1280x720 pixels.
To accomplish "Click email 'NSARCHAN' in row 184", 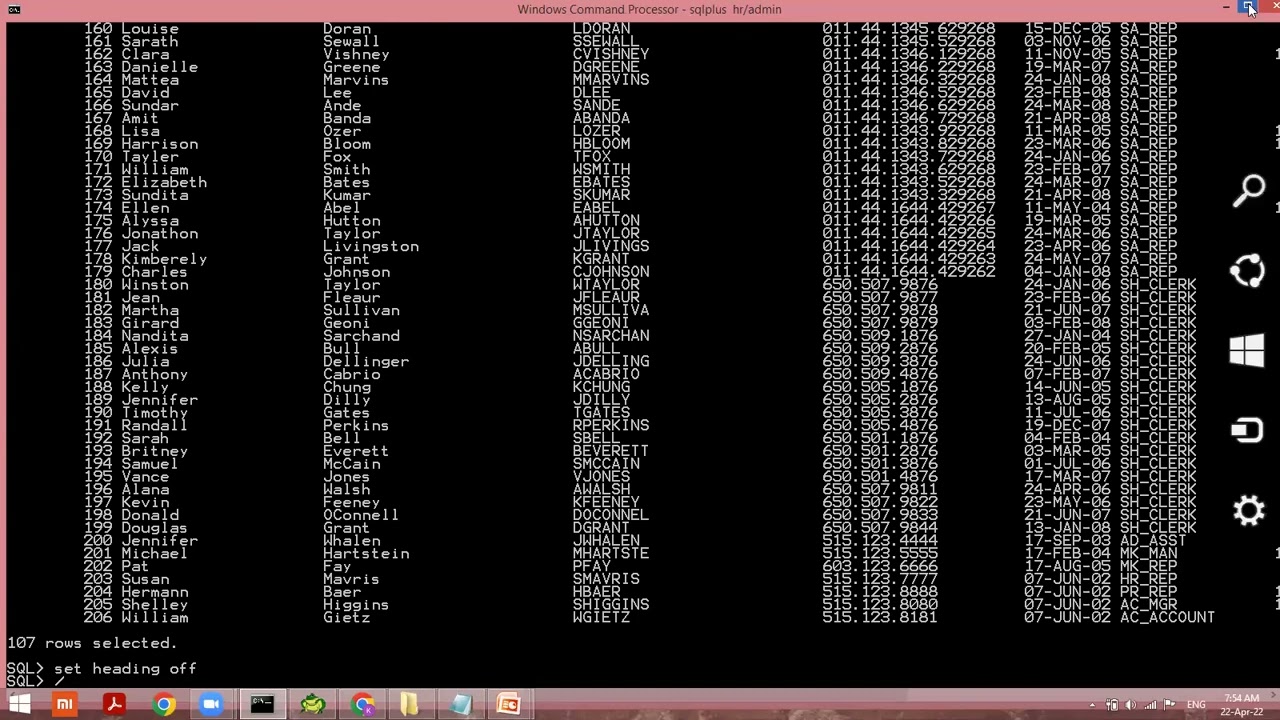I will pos(611,336).
